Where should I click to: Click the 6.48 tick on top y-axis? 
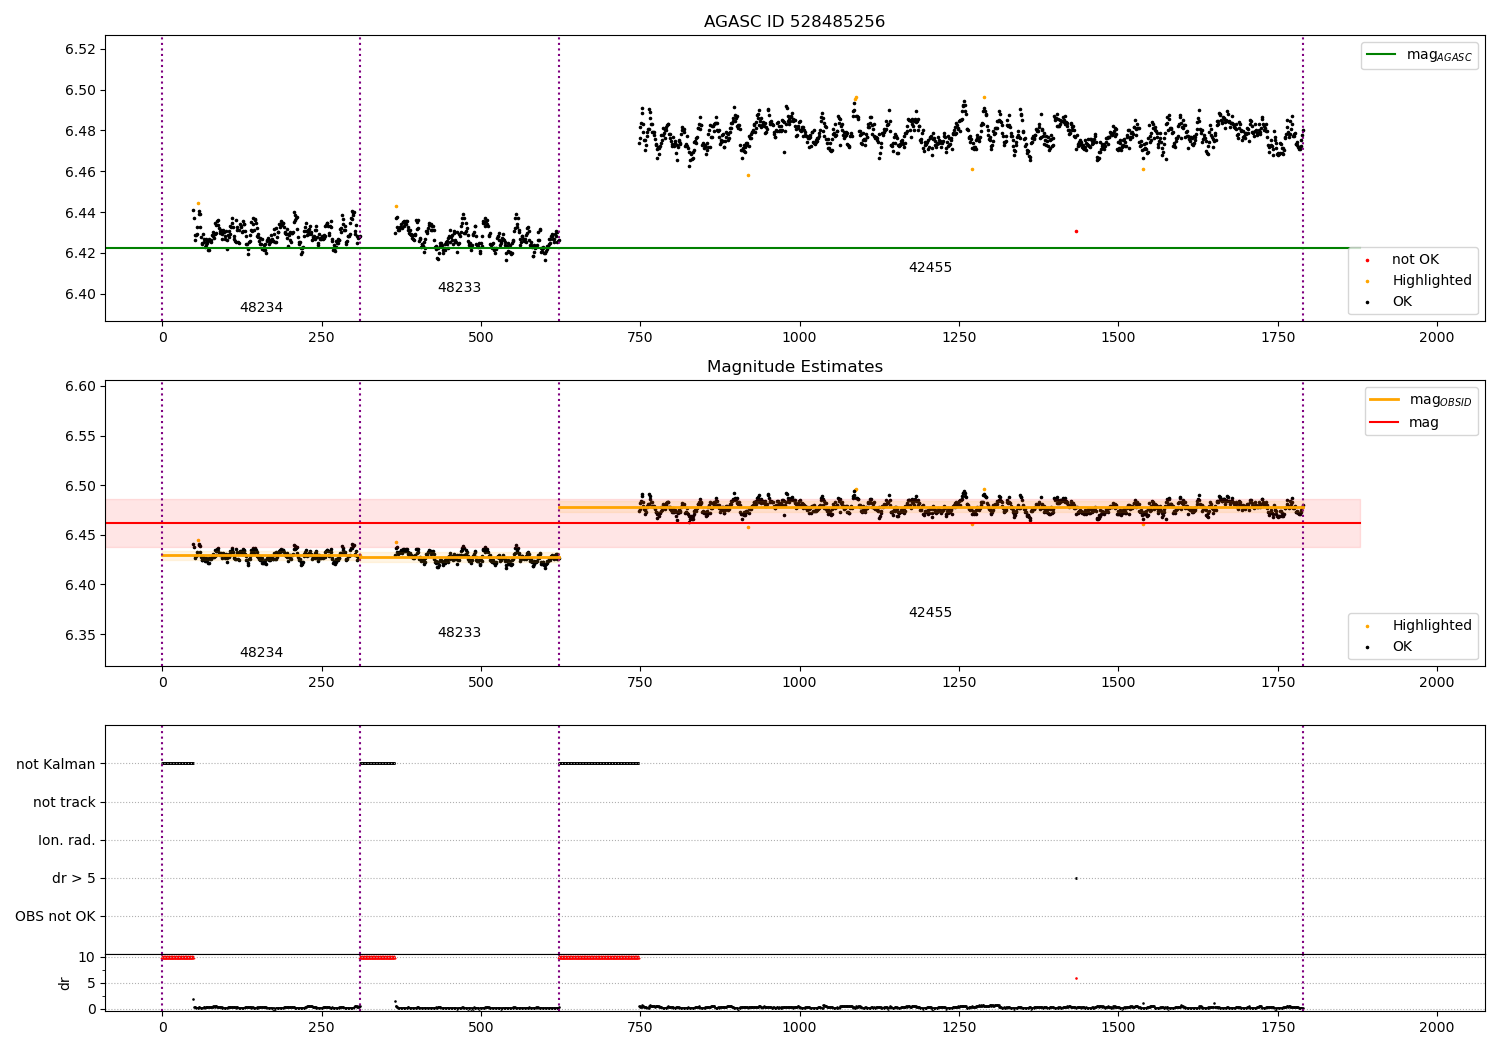[80, 131]
